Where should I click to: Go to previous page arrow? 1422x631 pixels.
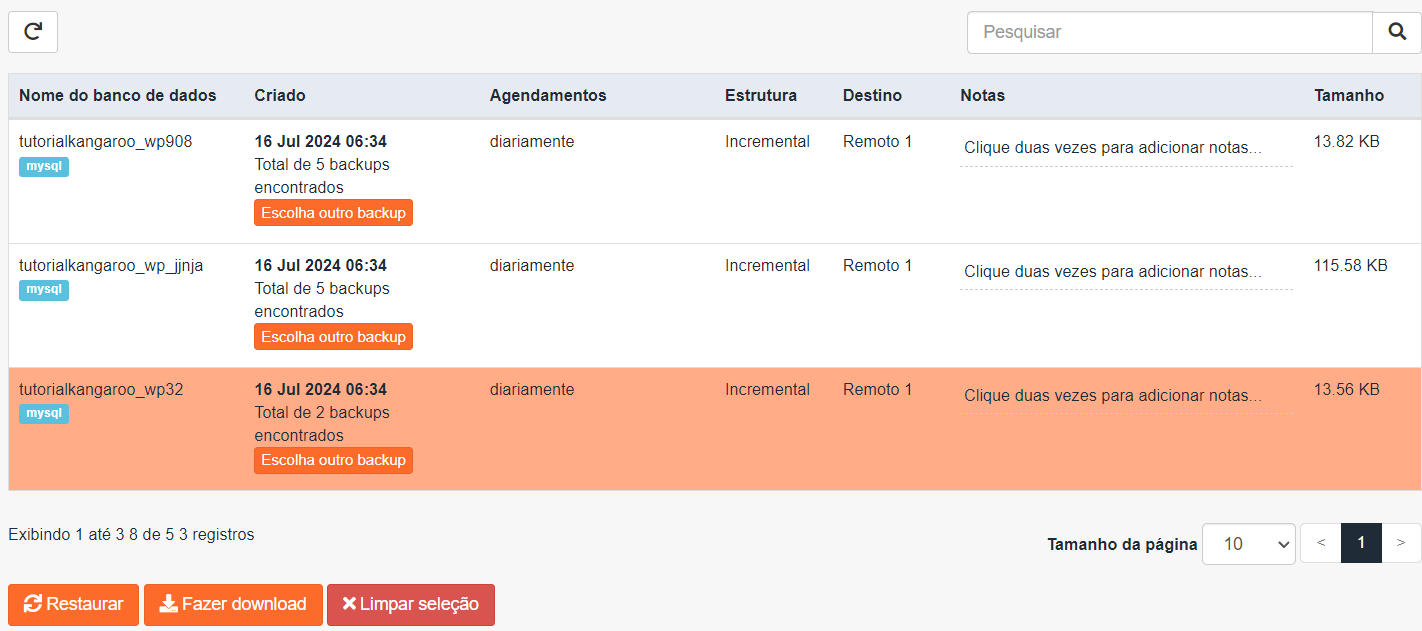1320,543
